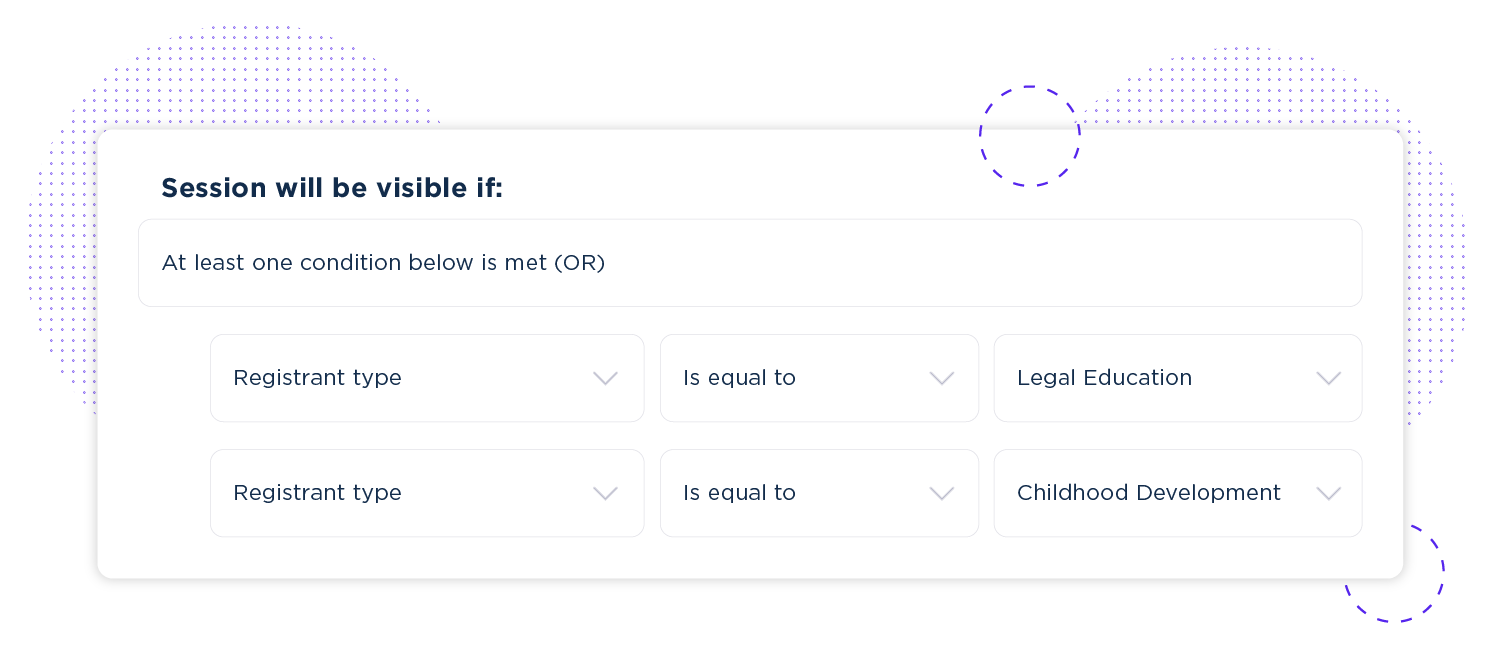This screenshot has height=650, width=1500.
Task: Select Legal Education in the first condition row
Action: tap(1105, 378)
